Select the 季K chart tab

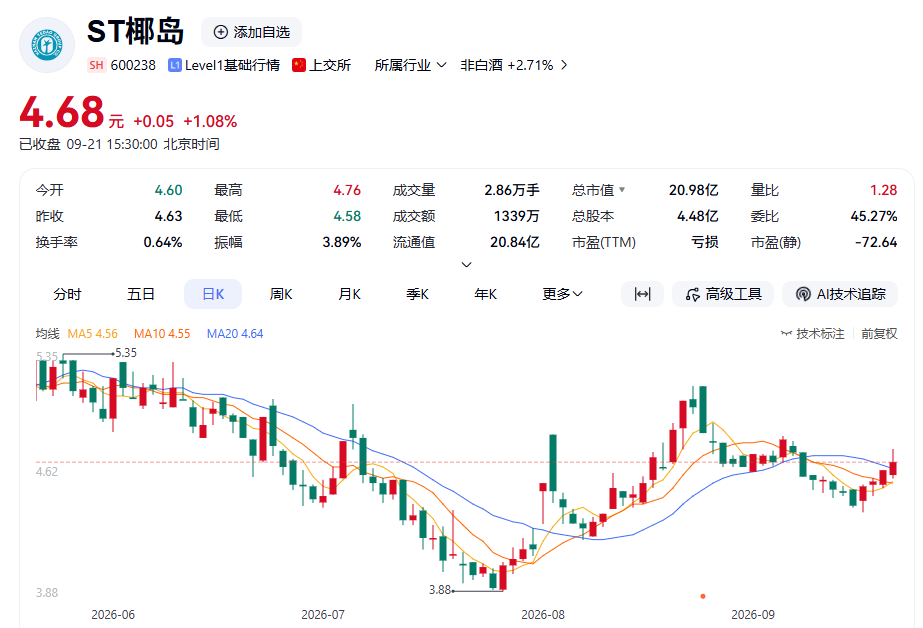click(417, 294)
